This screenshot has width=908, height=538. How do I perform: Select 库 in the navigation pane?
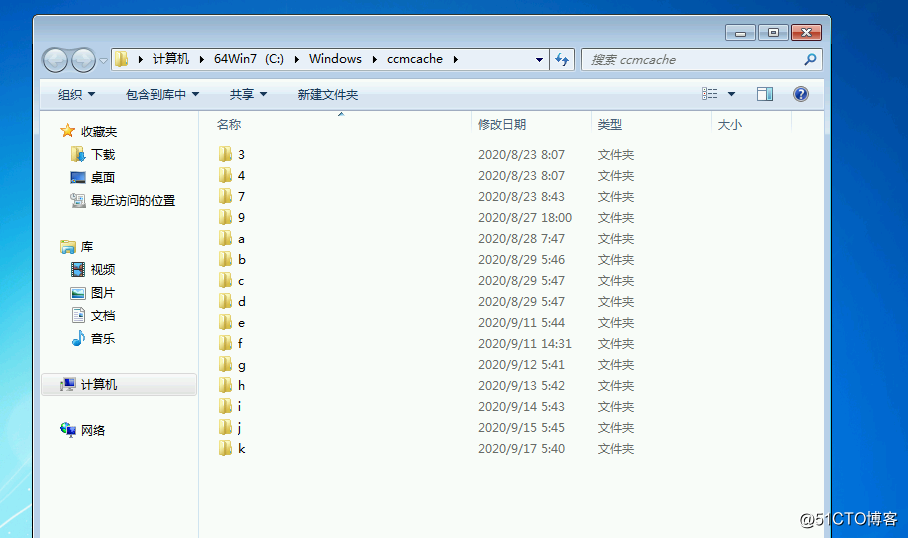pos(87,247)
